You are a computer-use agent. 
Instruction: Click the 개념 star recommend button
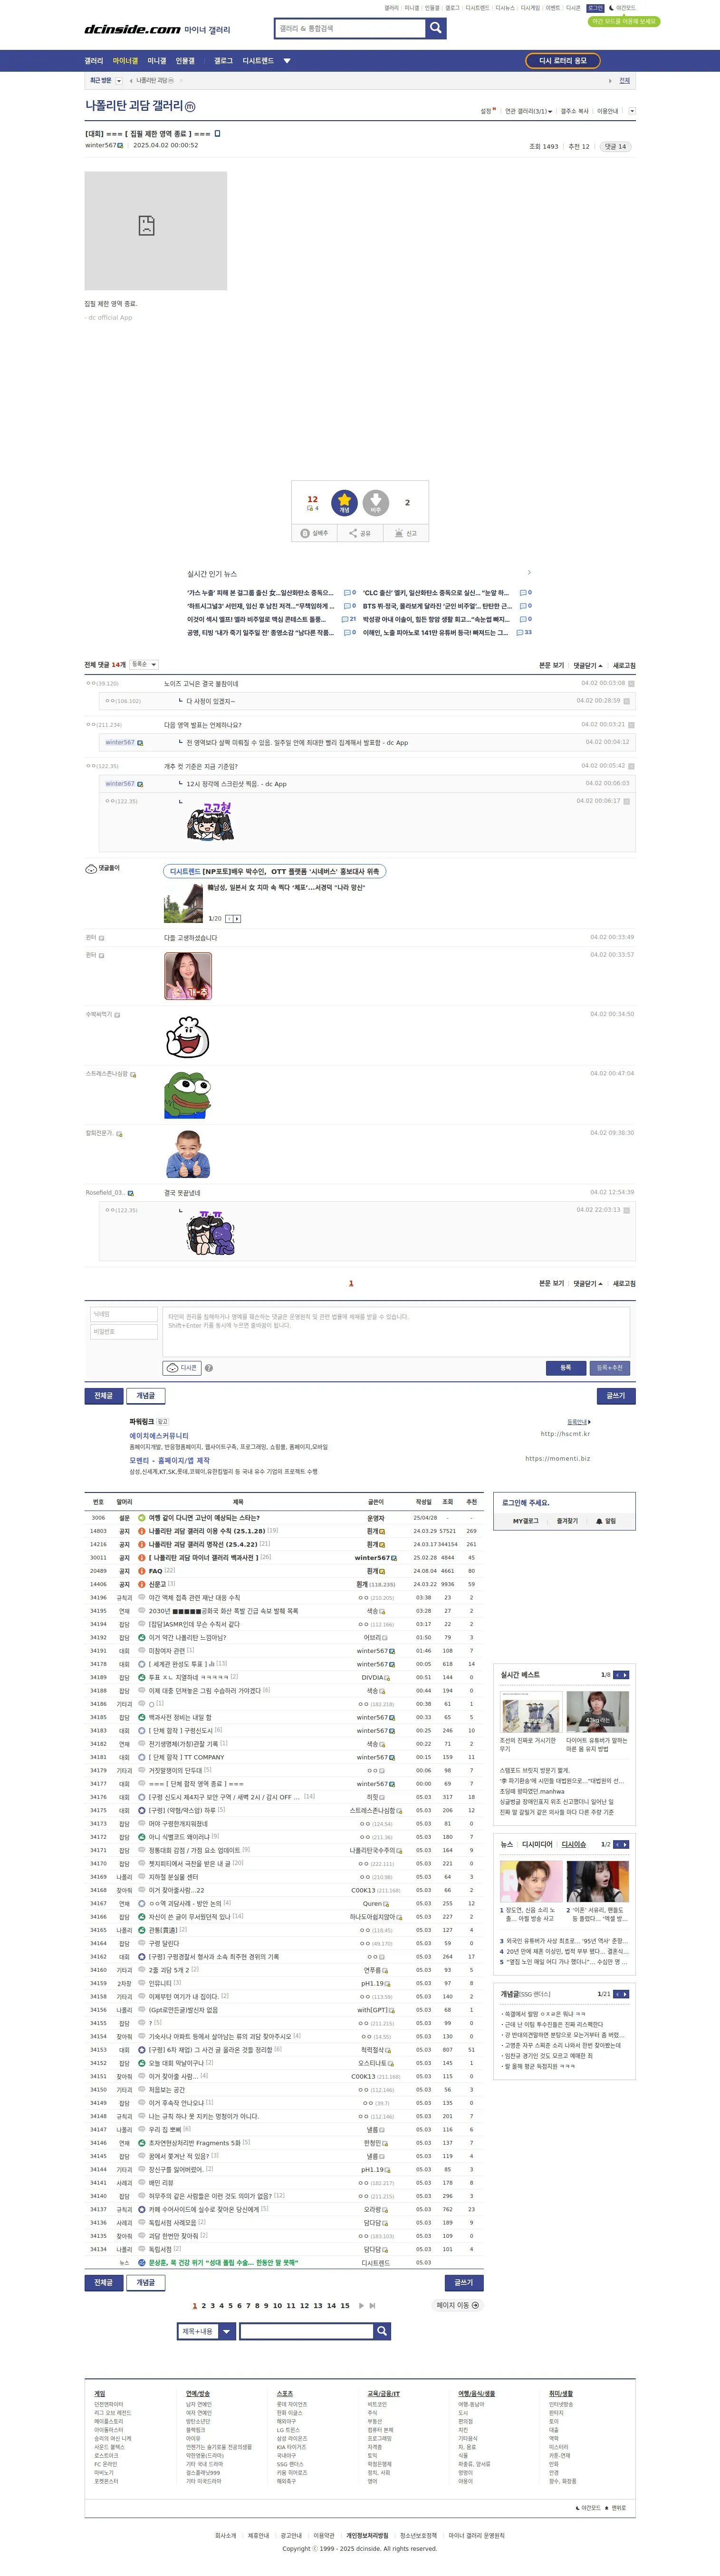click(344, 502)
